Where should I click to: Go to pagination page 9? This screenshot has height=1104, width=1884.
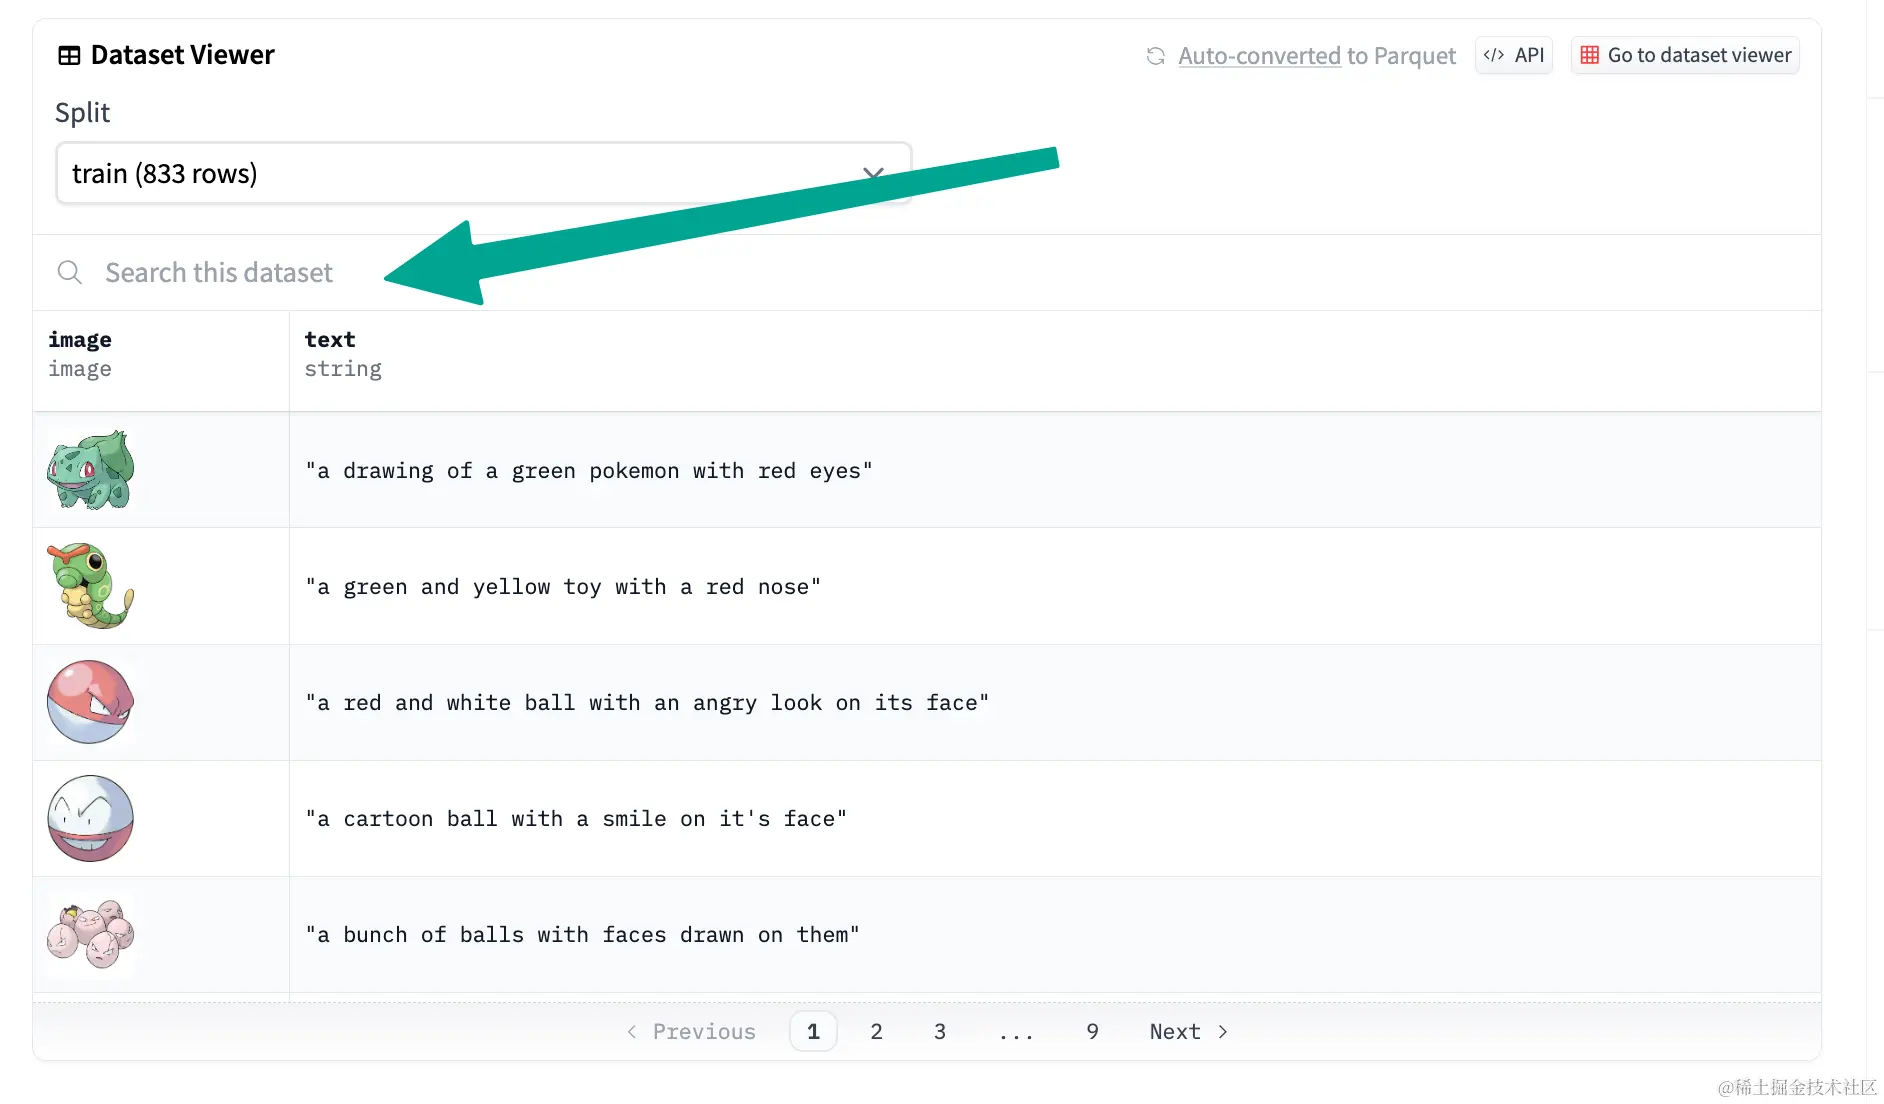coord(1092,1031)
